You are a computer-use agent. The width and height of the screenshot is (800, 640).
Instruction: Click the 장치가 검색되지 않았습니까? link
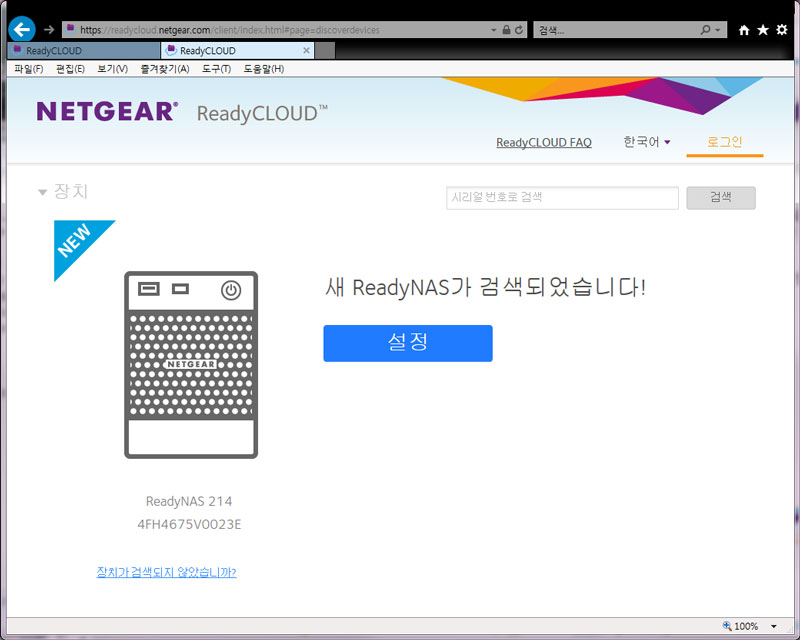pyautogui.click(x=166, y=572)
